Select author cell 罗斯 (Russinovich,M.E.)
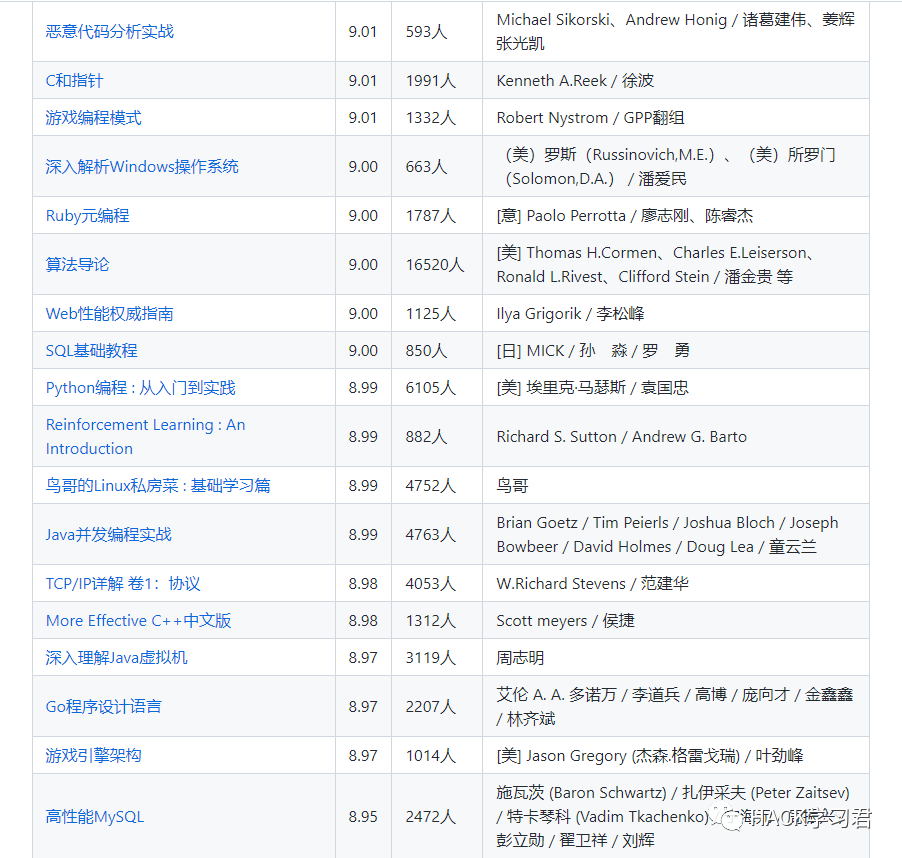Viewport: 902px width, 858px height. [676, 166]
